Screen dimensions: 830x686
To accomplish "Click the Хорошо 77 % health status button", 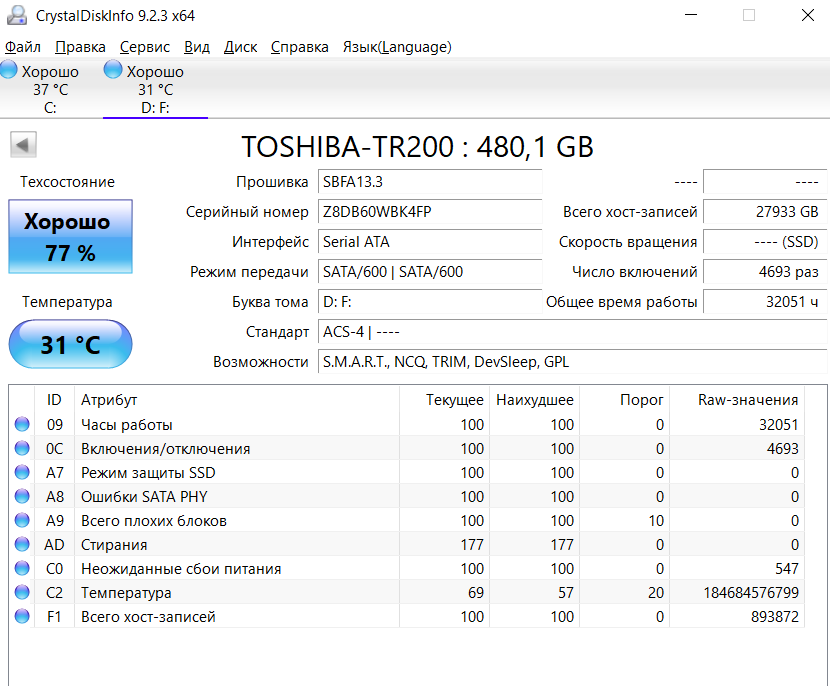I will pyautogui.click(x=70, y=236).
